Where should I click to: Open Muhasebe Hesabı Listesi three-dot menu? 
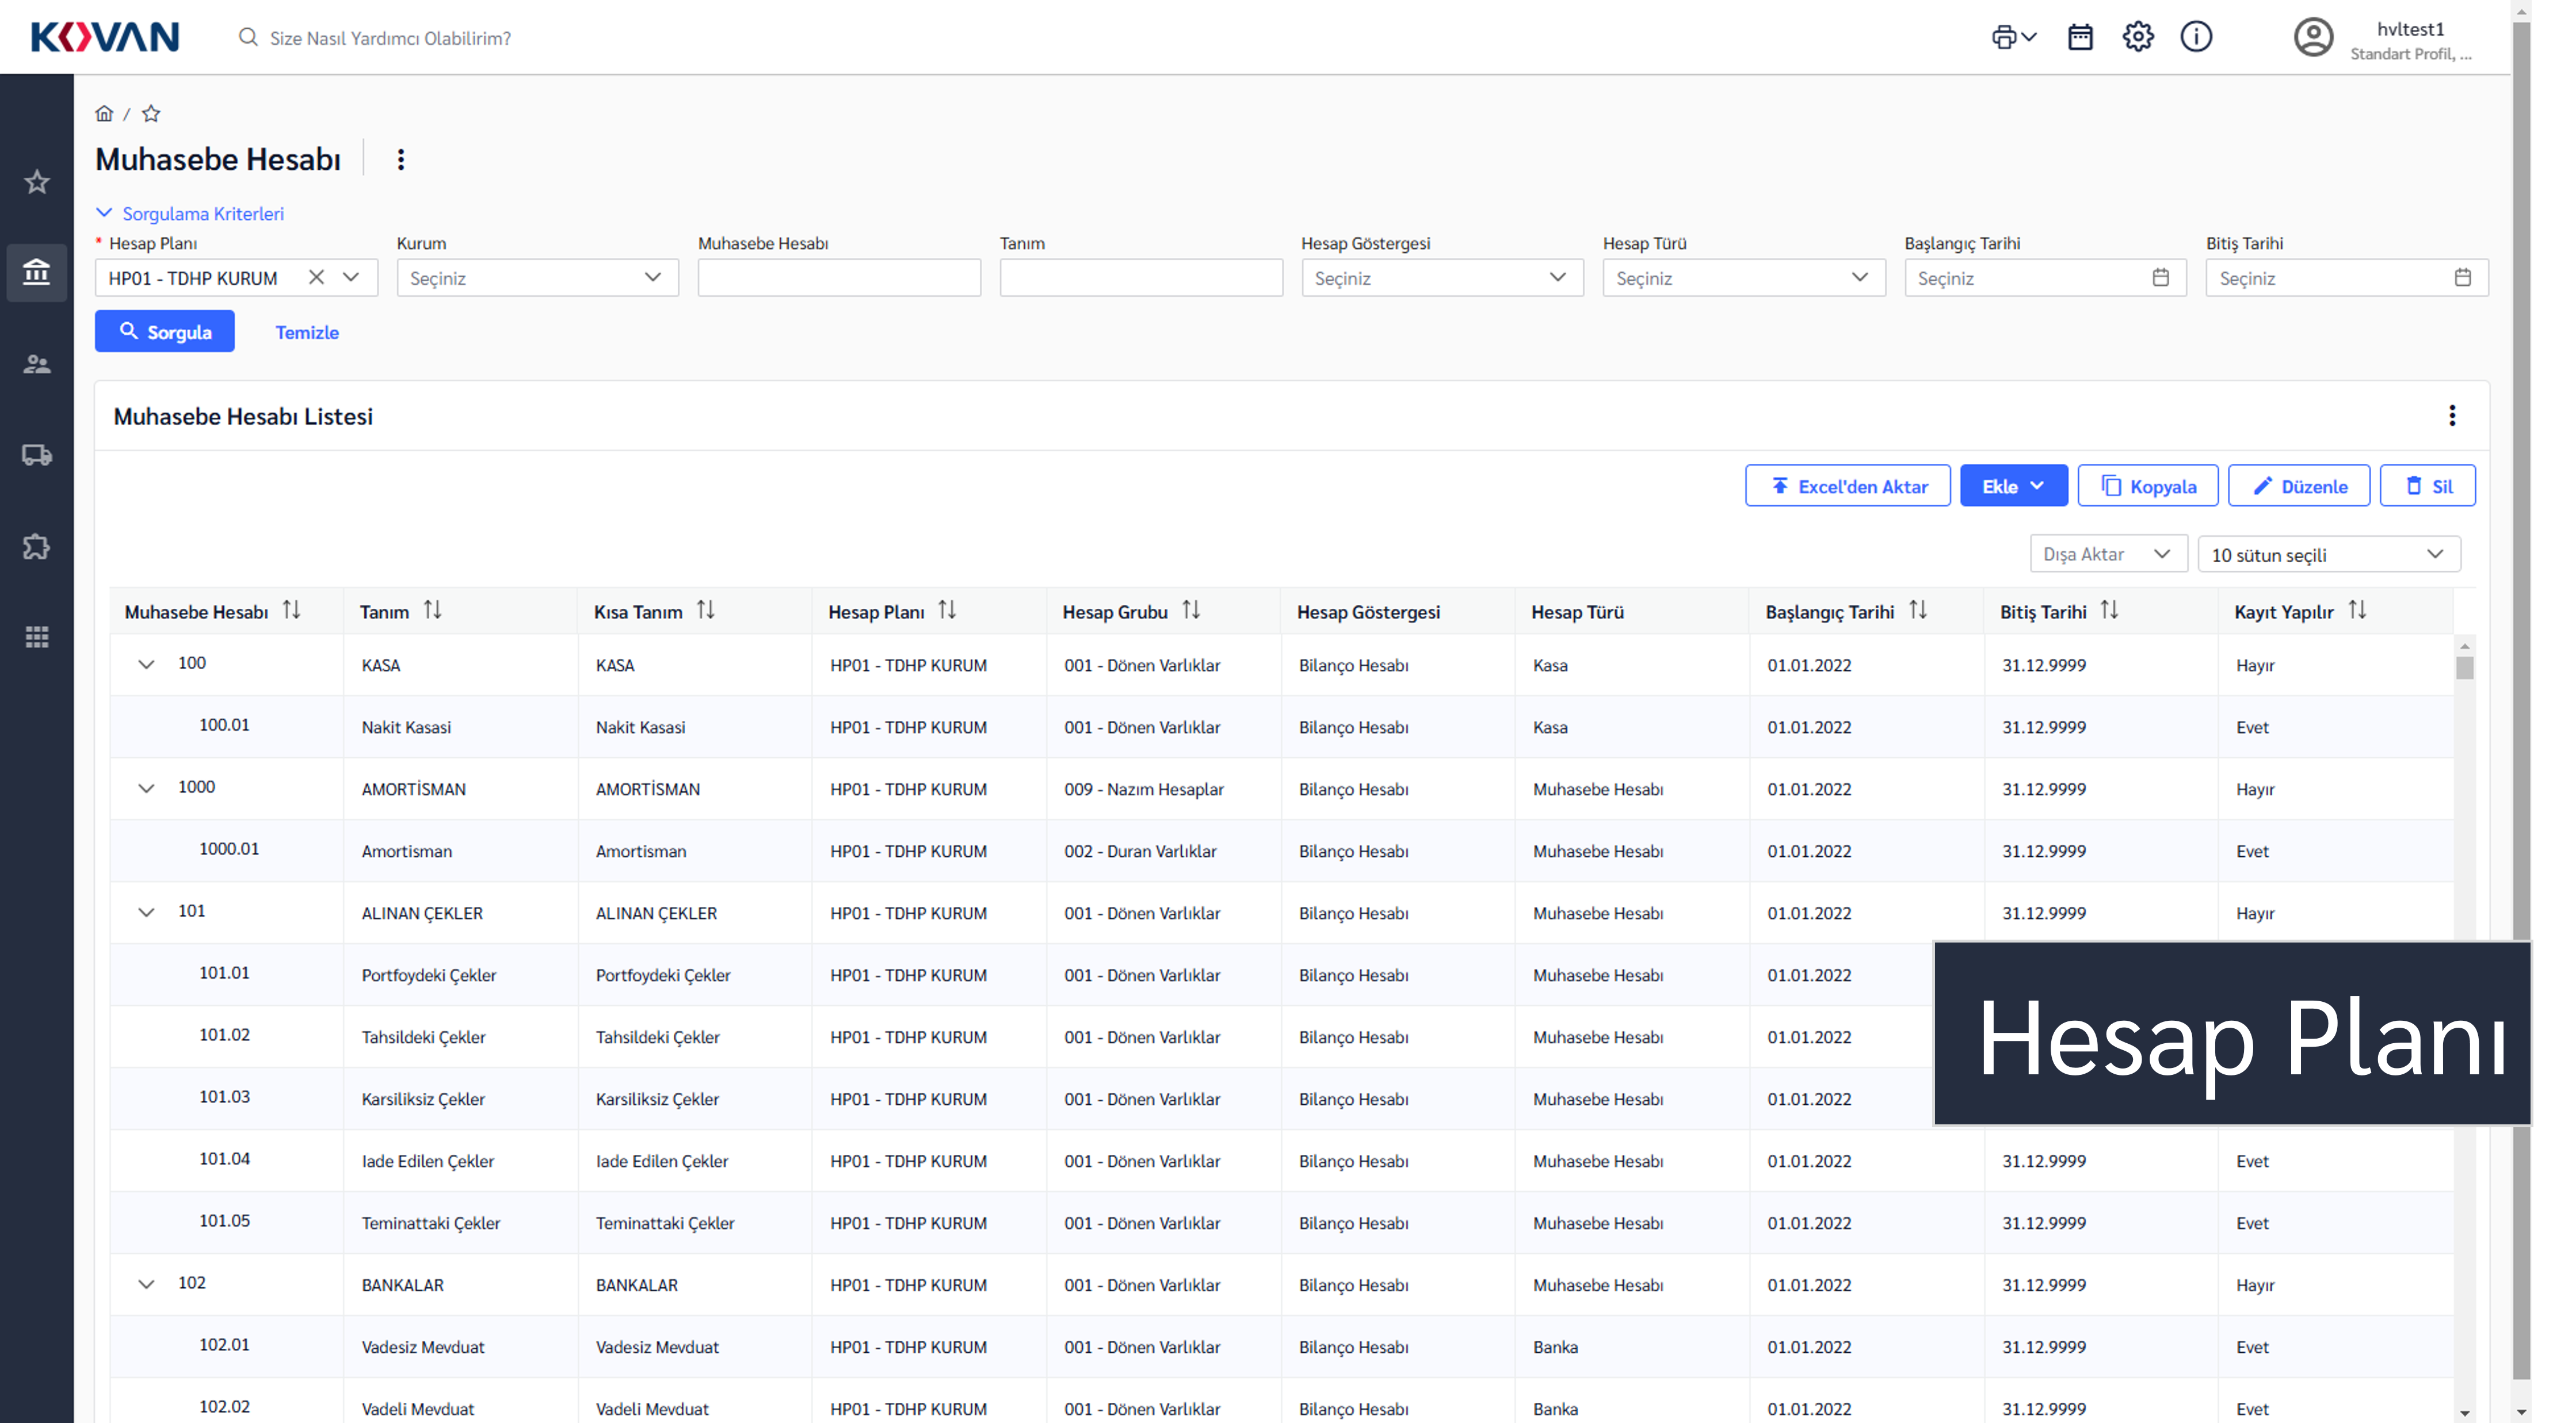[x=2452, y=416]
